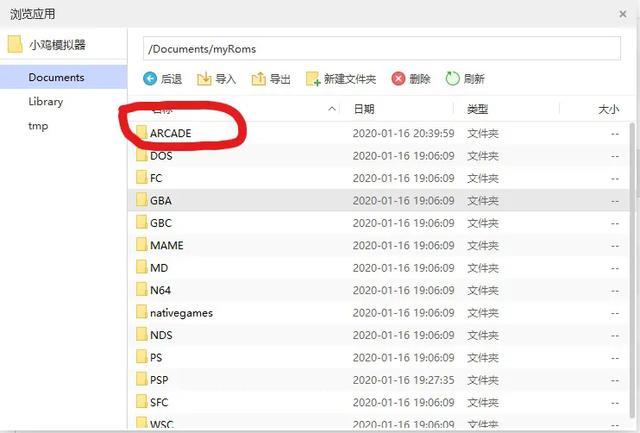
Task: Click the 导入 button label
Action: click(226, 79)
